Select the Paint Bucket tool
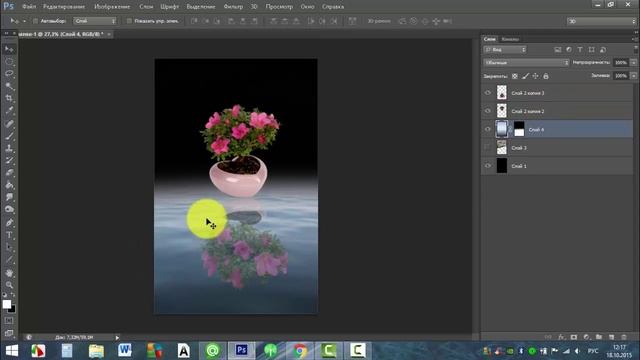The width and height of the screenshot is (640, 360). point(9,185)
